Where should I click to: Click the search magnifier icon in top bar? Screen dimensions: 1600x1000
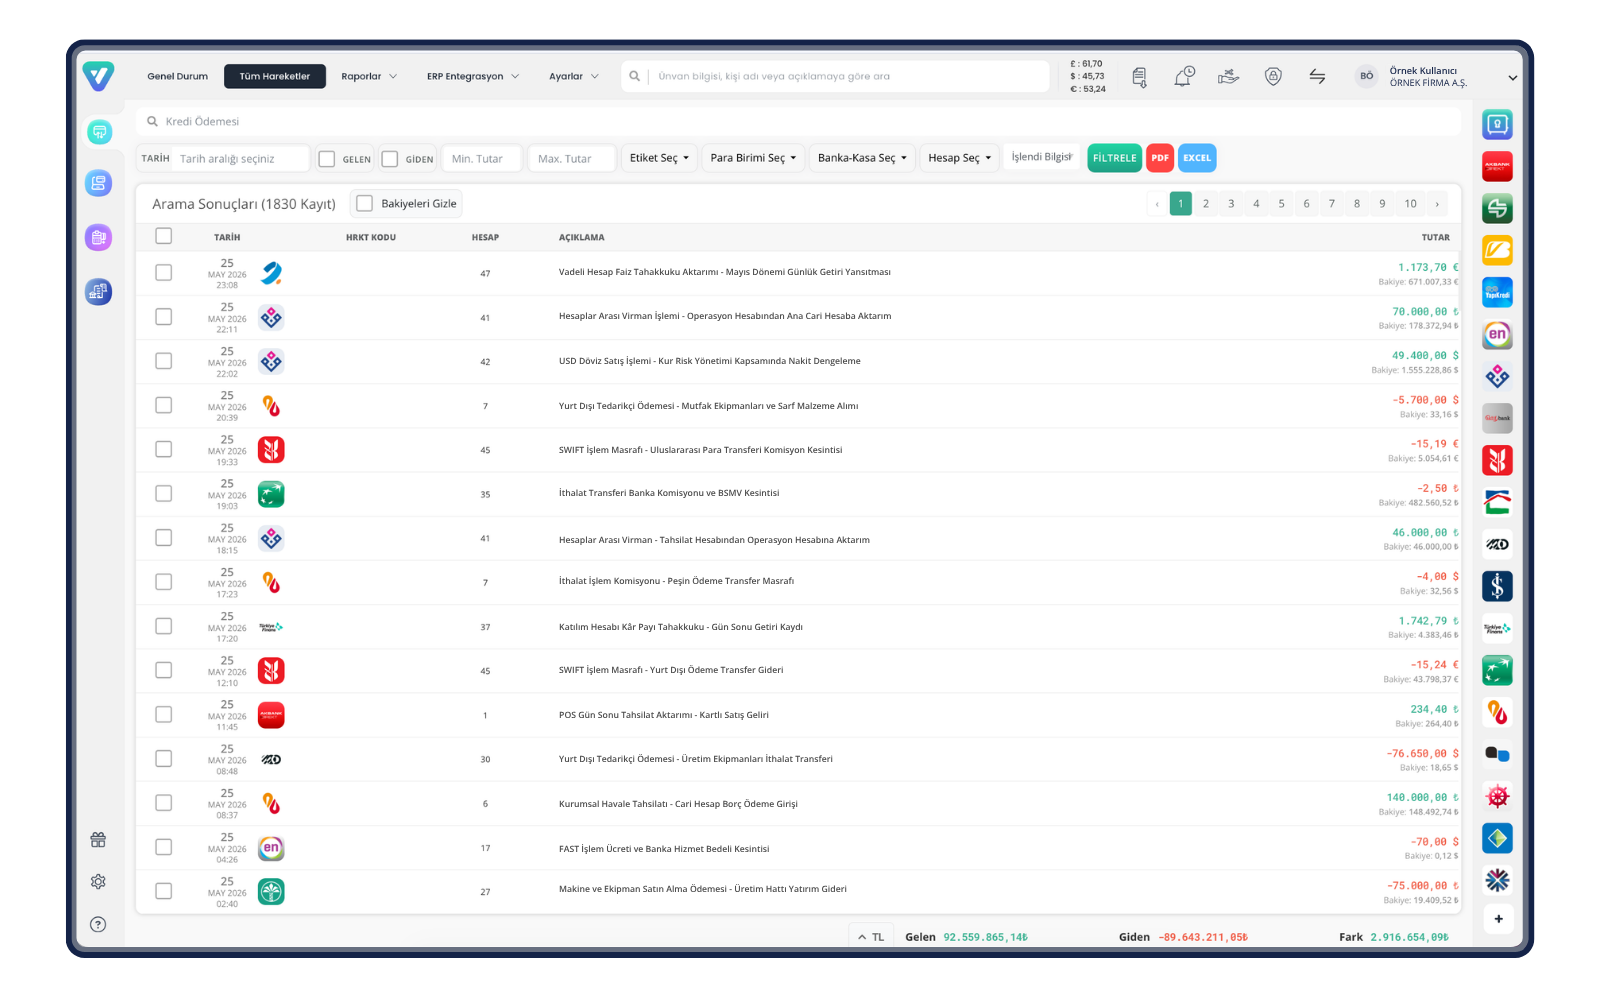(x=634, y=76)
